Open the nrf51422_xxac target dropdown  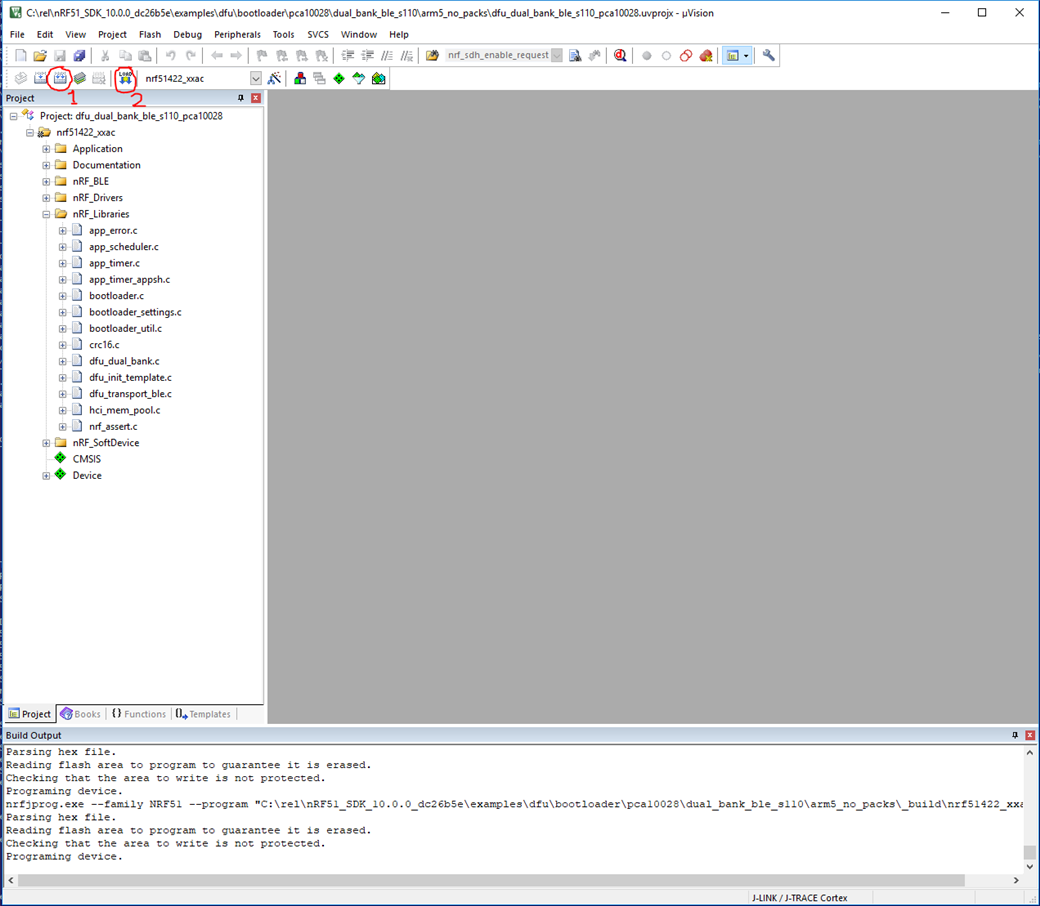[x=256, y=78]
